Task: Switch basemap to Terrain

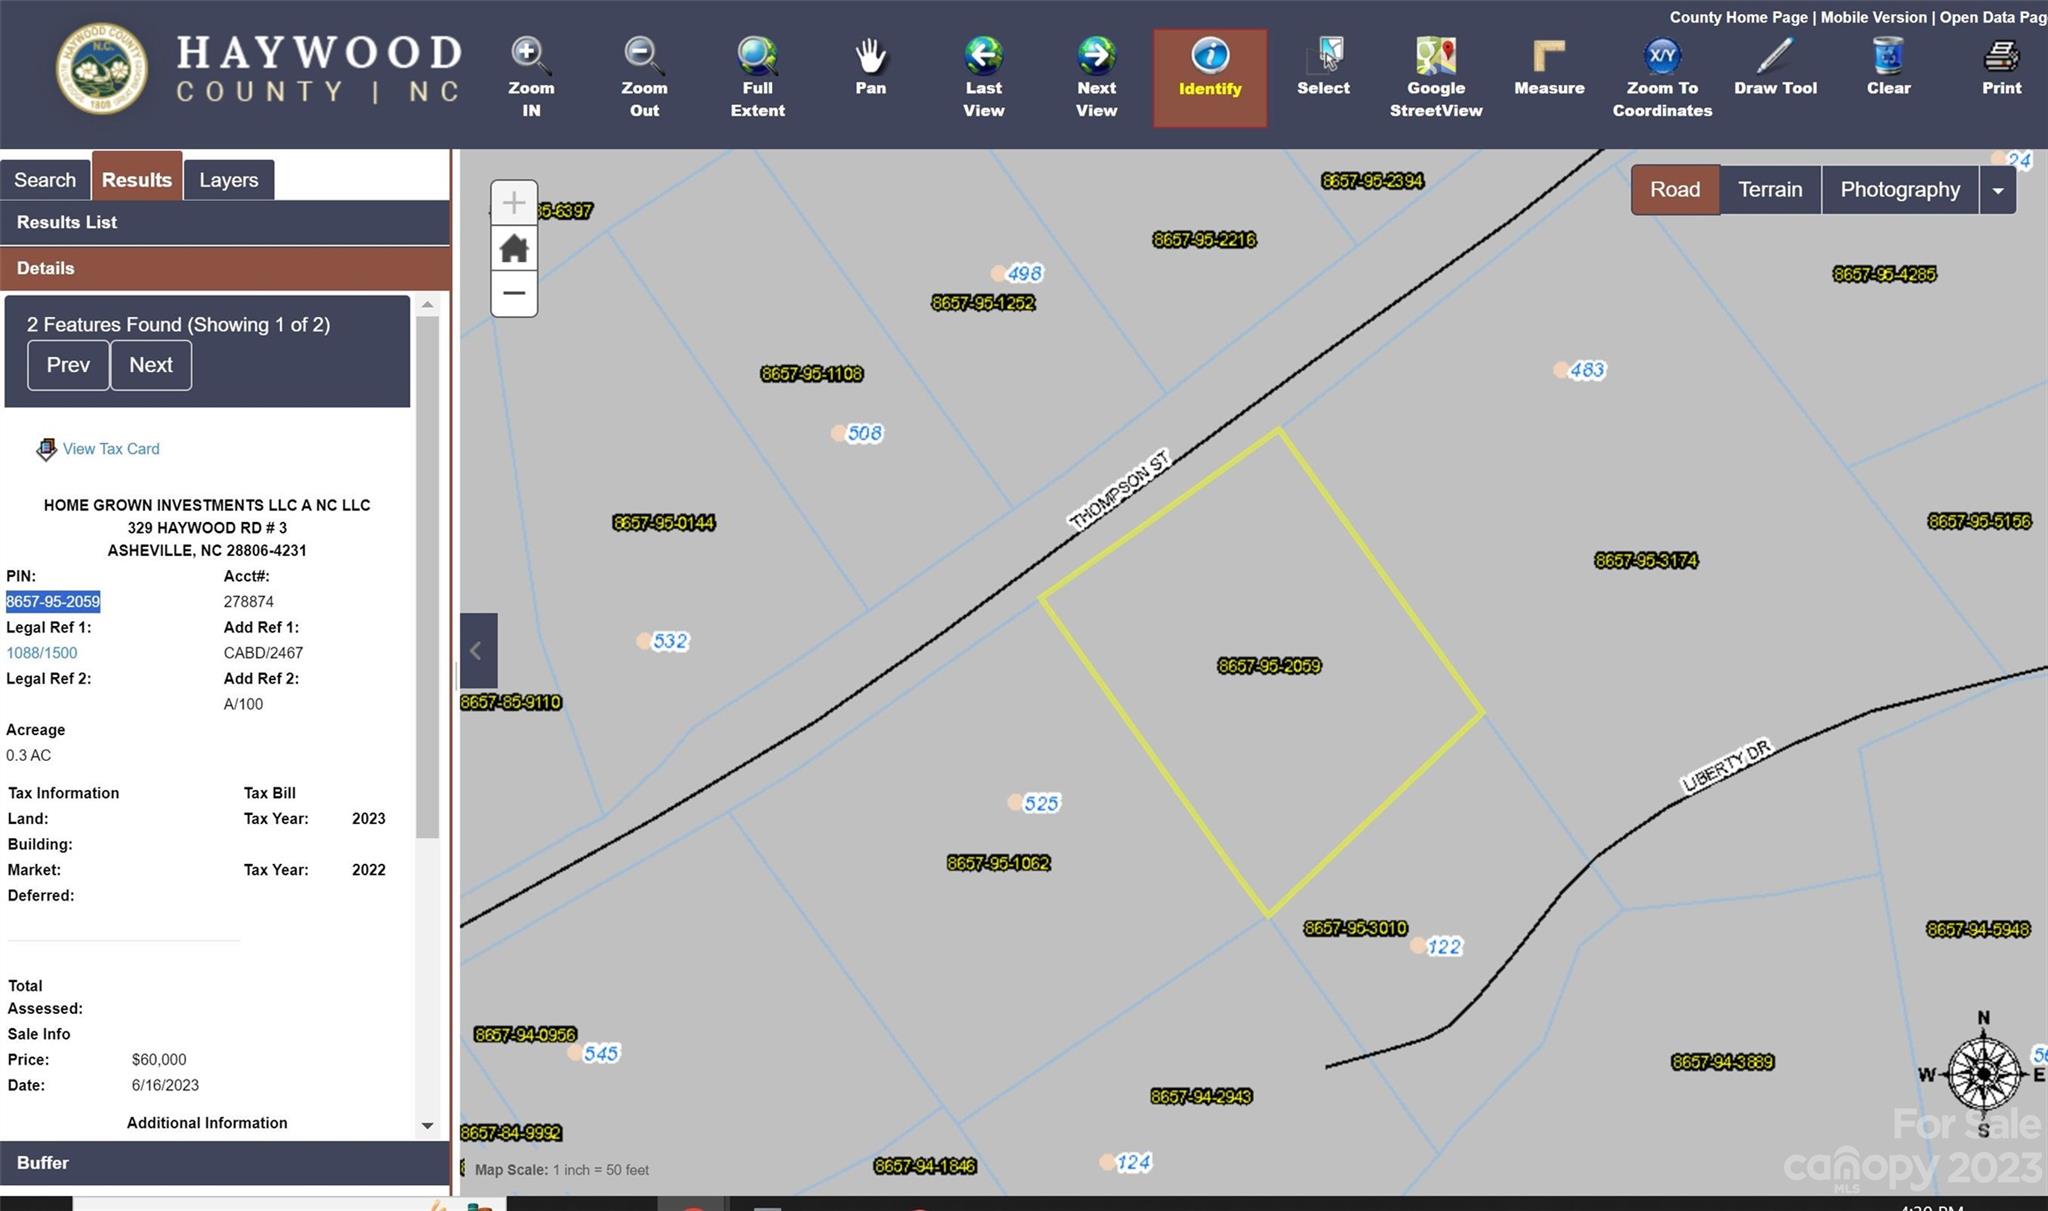Action: pyautogui.click(x=1769, y=190)
